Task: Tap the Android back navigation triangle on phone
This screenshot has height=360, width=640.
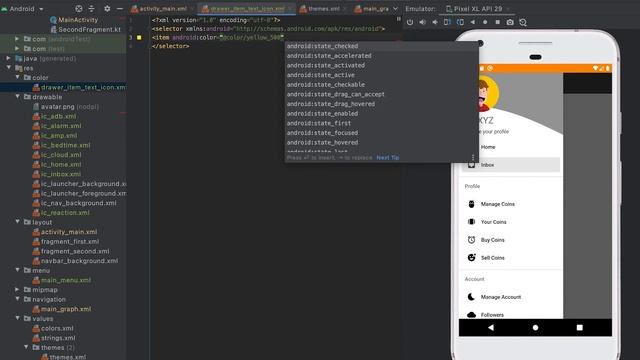Action: coord(491,327)
